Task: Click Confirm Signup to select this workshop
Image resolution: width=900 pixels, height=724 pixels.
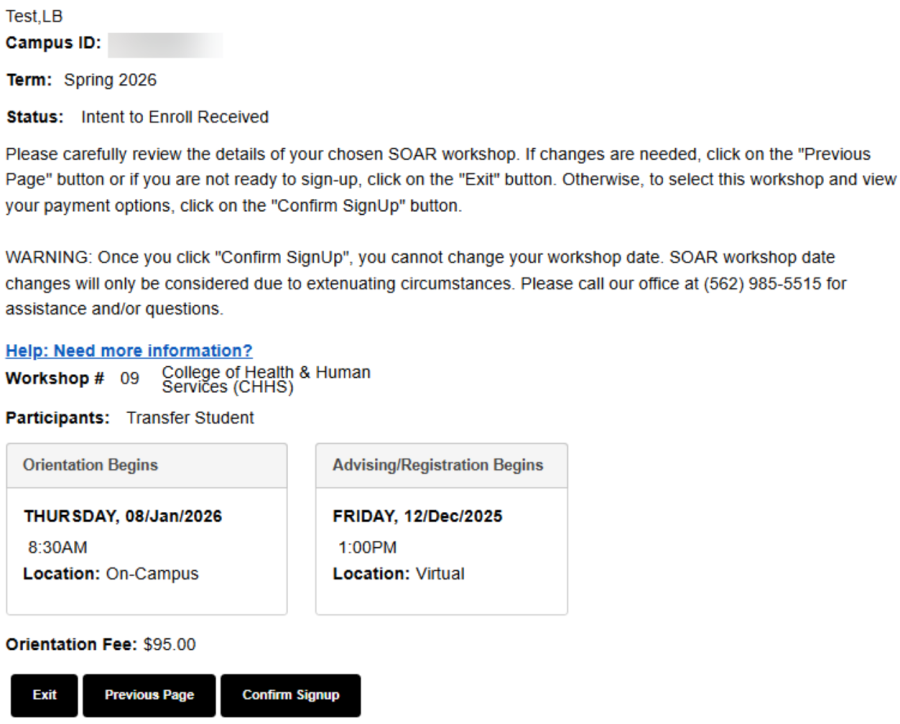Action: (291, 695)
